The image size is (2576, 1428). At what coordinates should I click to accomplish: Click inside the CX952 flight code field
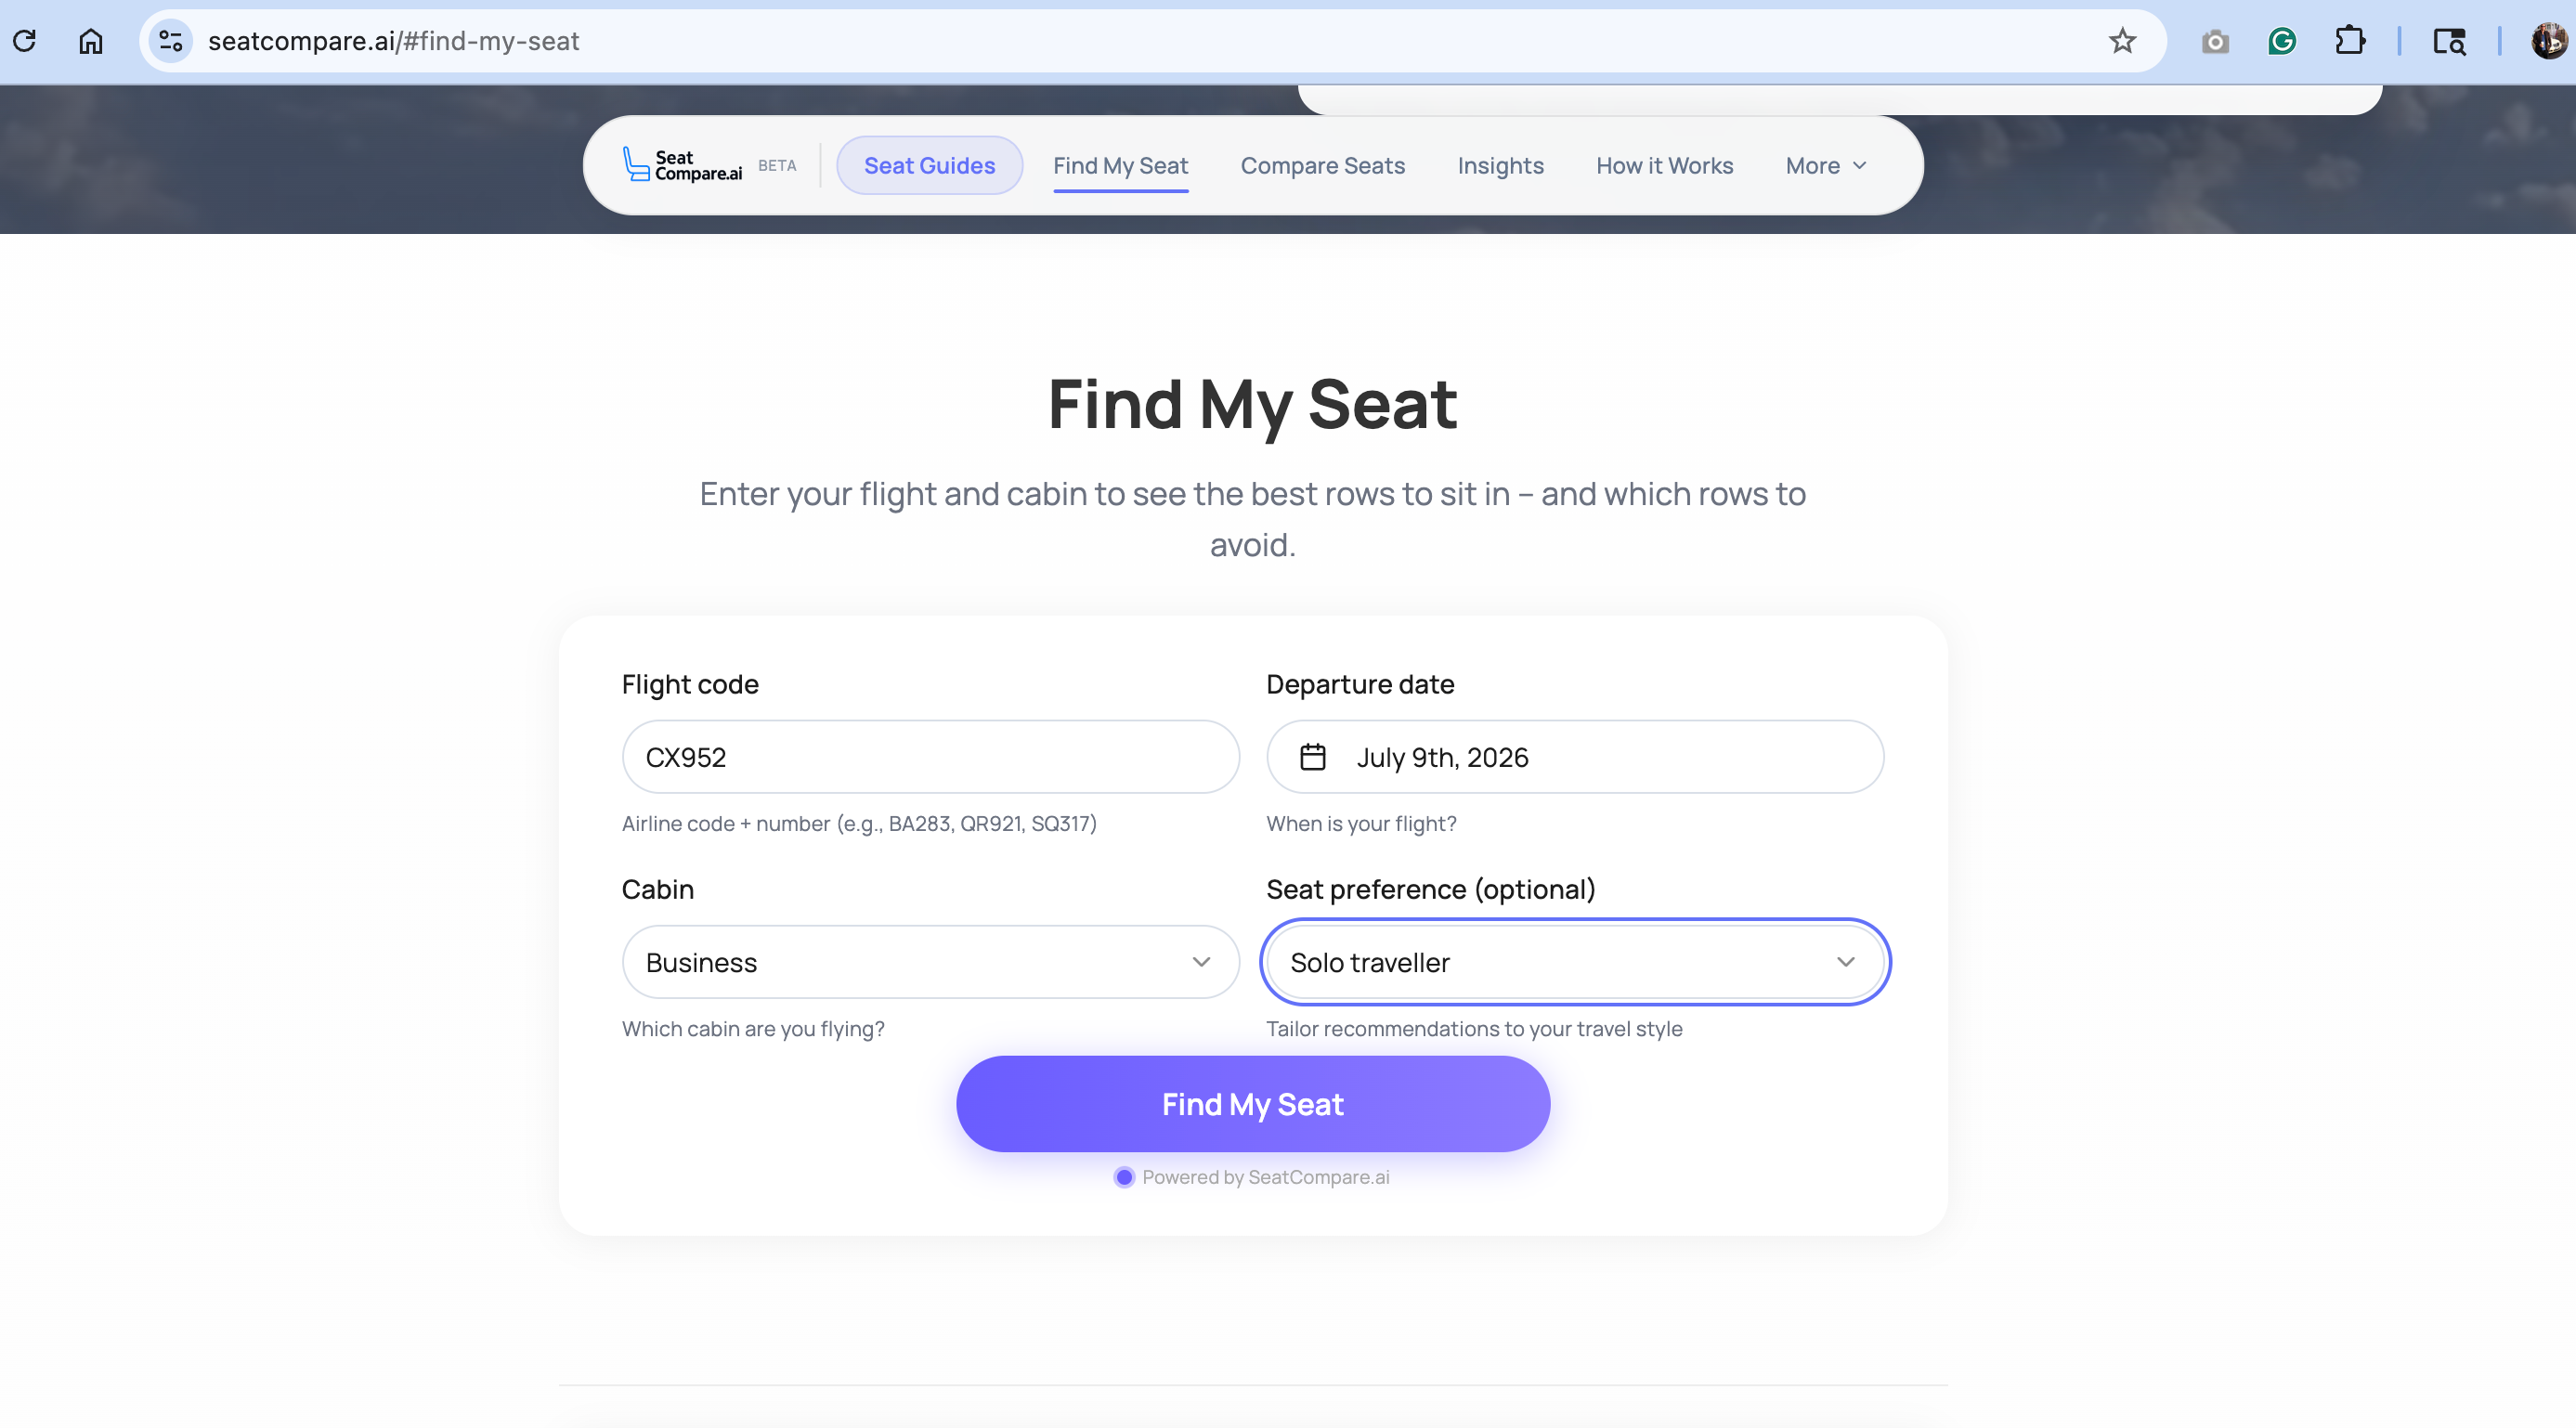tap(929, 757)
